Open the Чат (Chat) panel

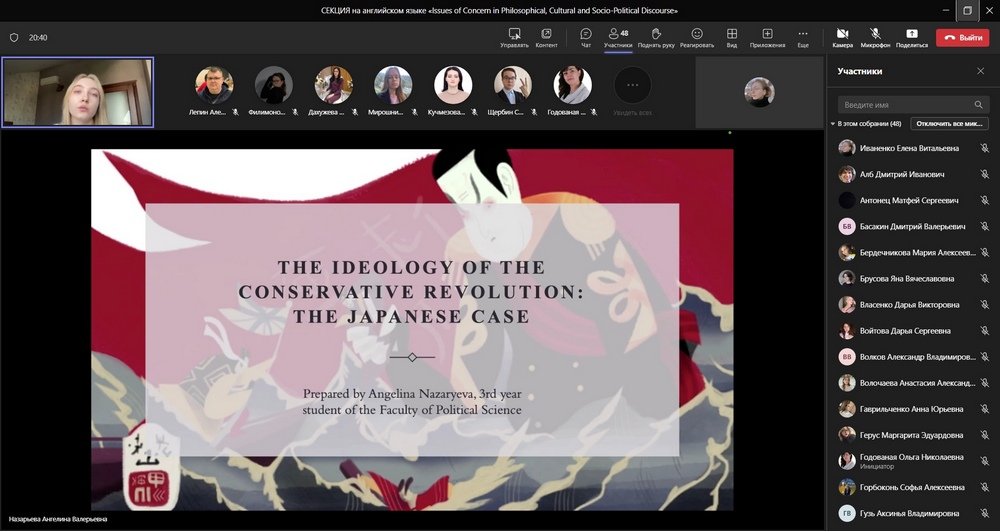coord(586,38)
